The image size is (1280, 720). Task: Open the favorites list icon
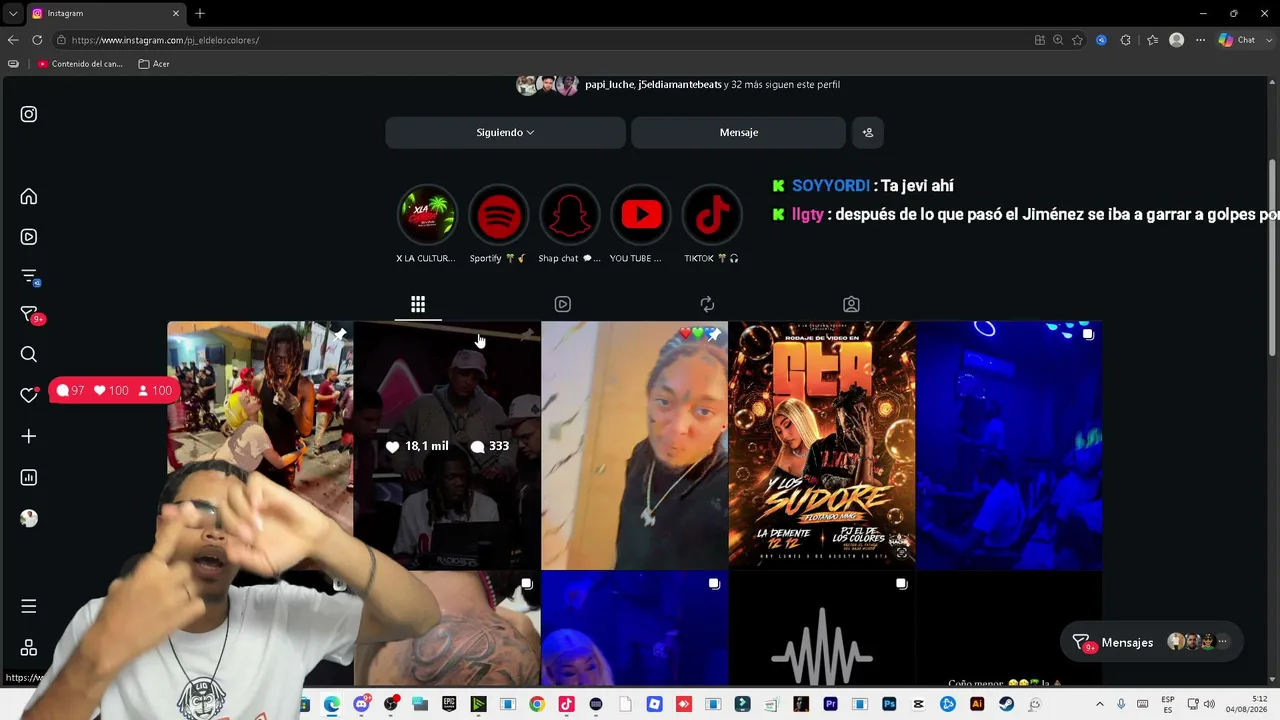point(1152,40)
